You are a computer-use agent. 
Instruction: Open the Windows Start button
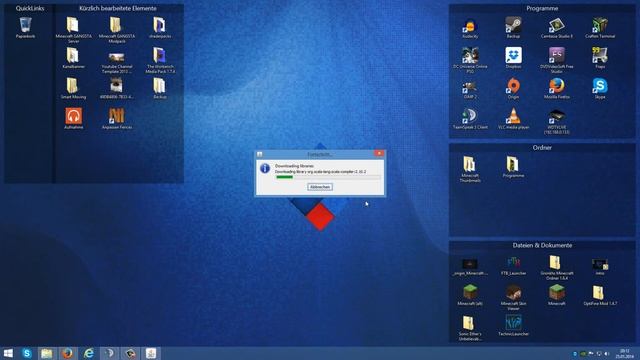point(8,353)
